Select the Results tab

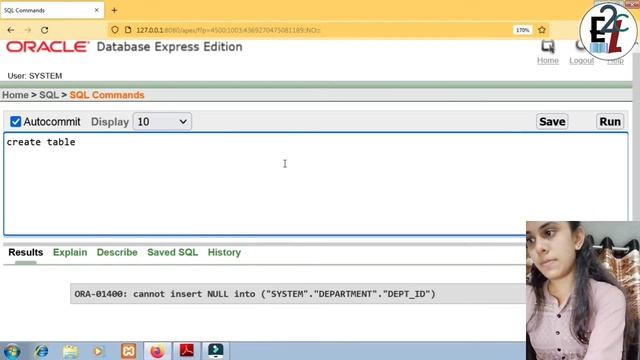[x=26, y=252]
